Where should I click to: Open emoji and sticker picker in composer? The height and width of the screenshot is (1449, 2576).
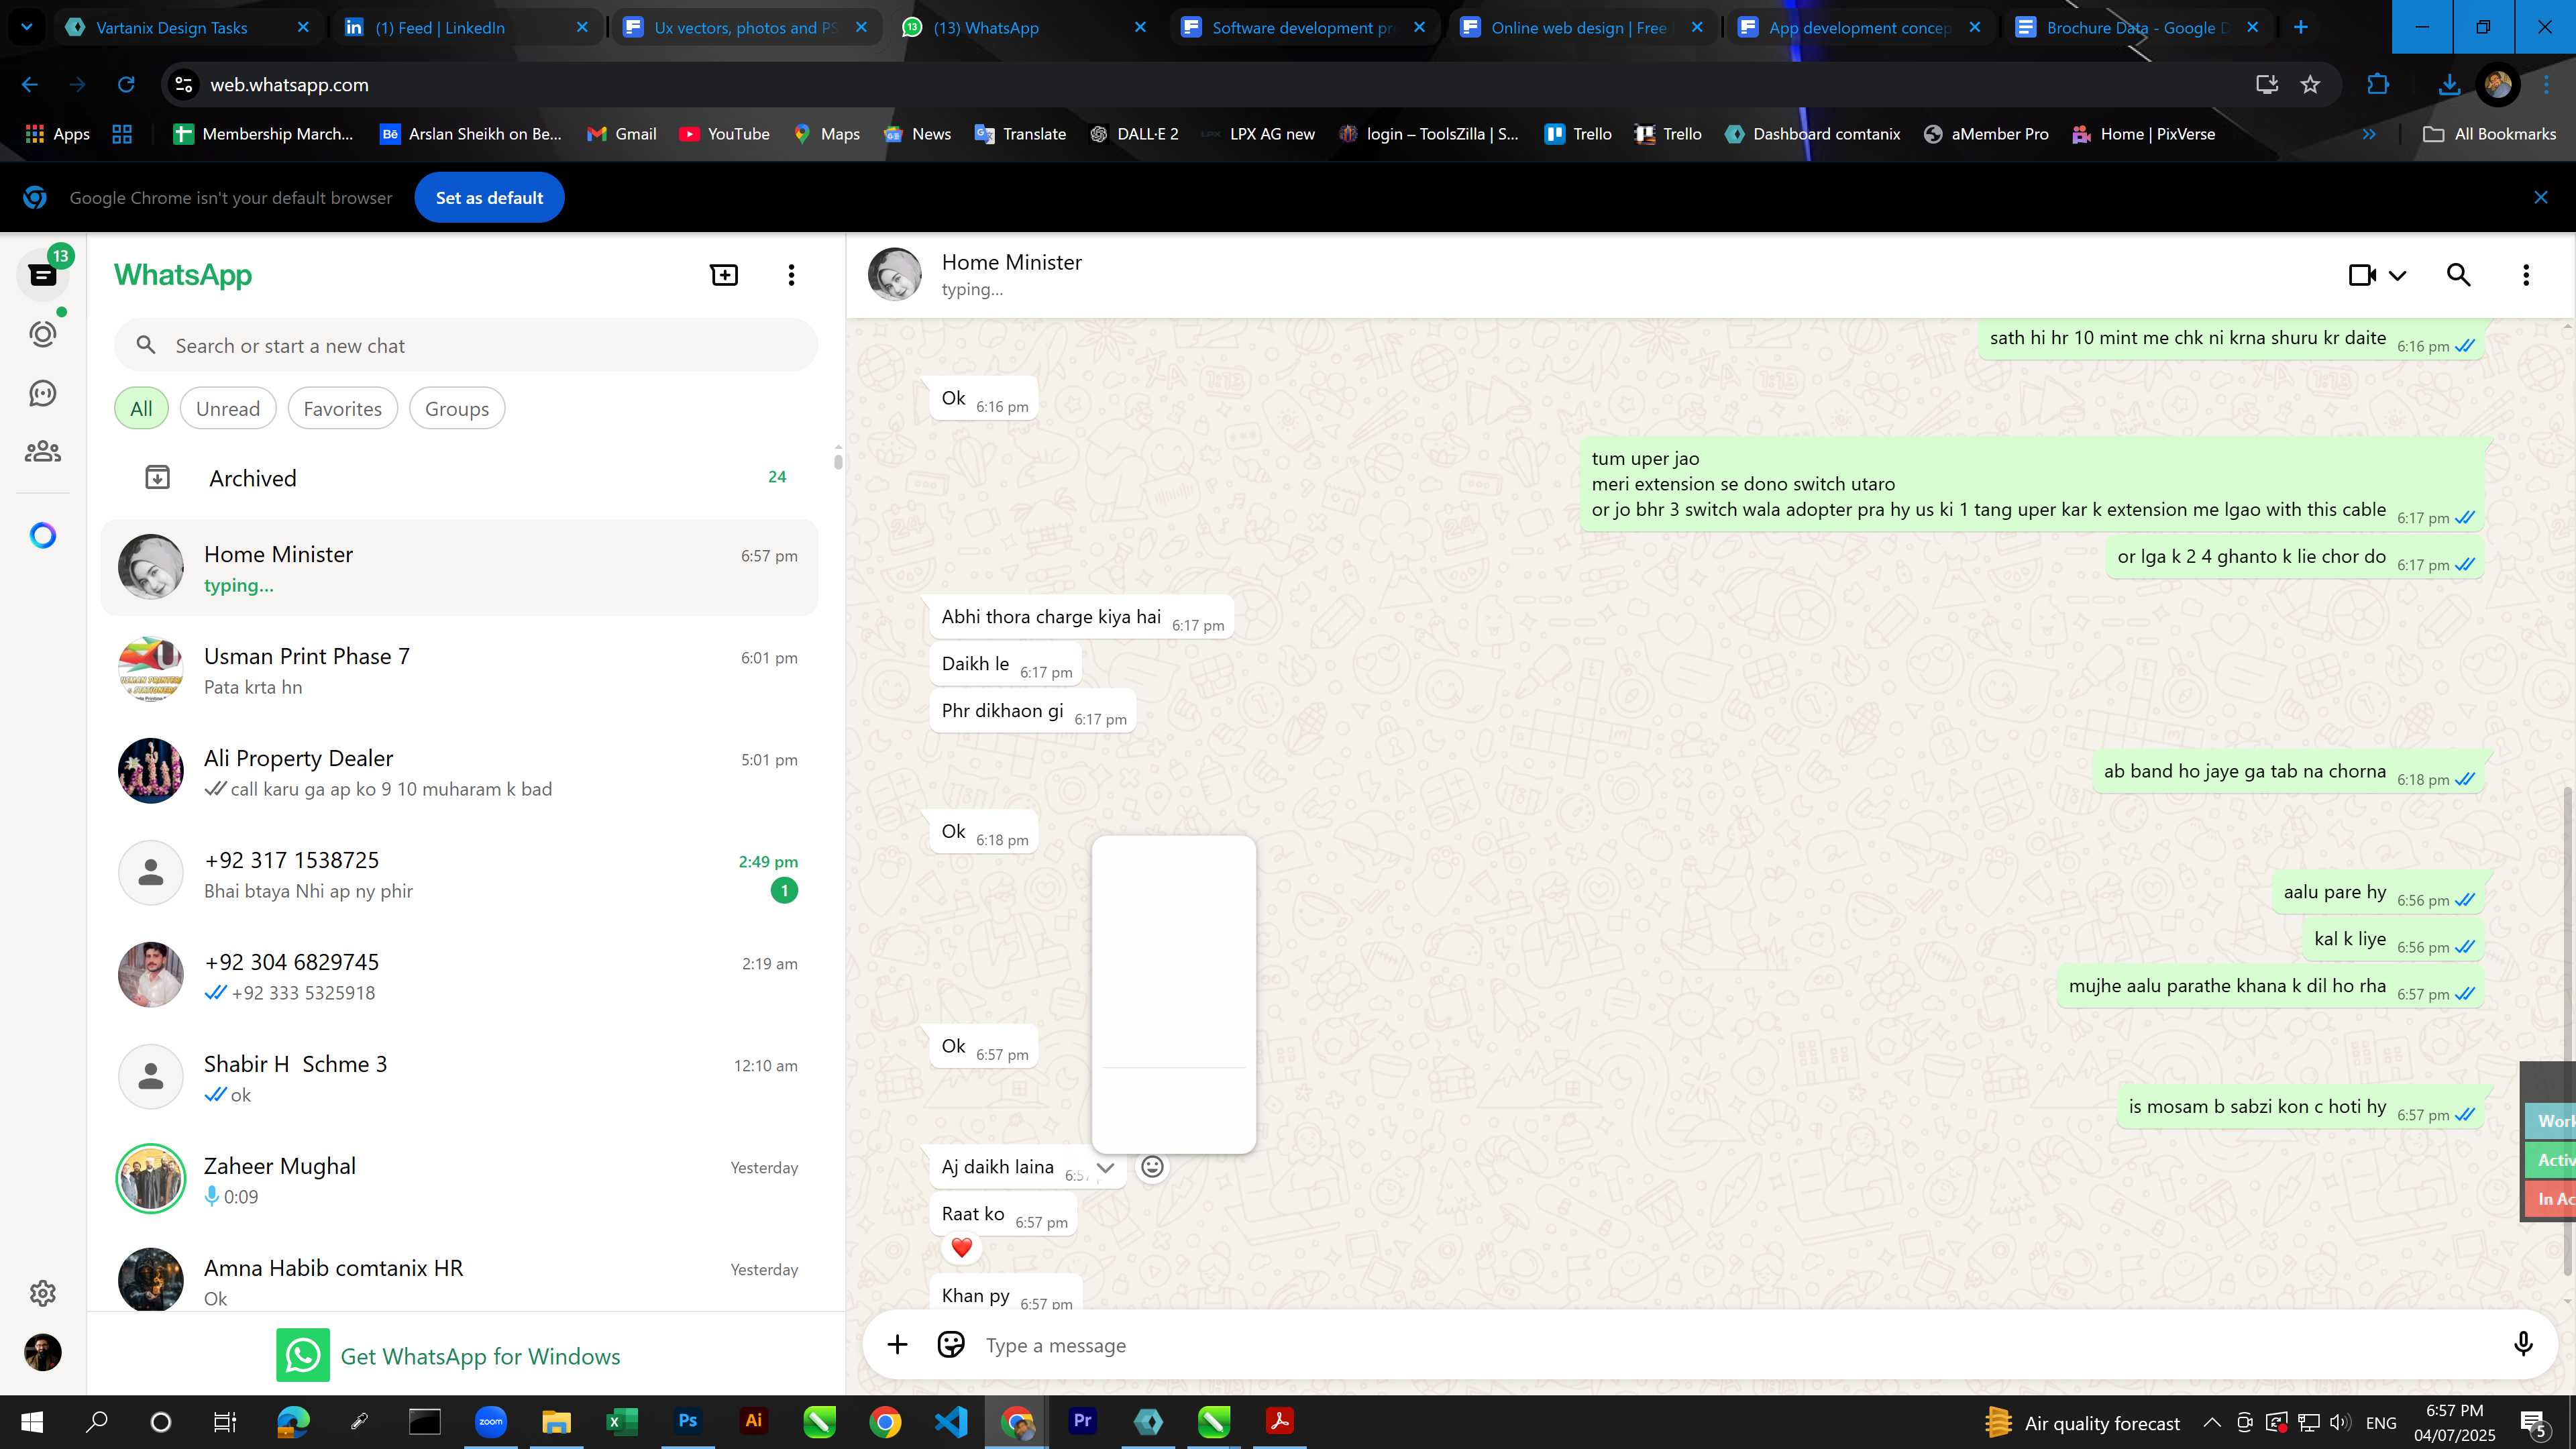tap(951, 1345)
